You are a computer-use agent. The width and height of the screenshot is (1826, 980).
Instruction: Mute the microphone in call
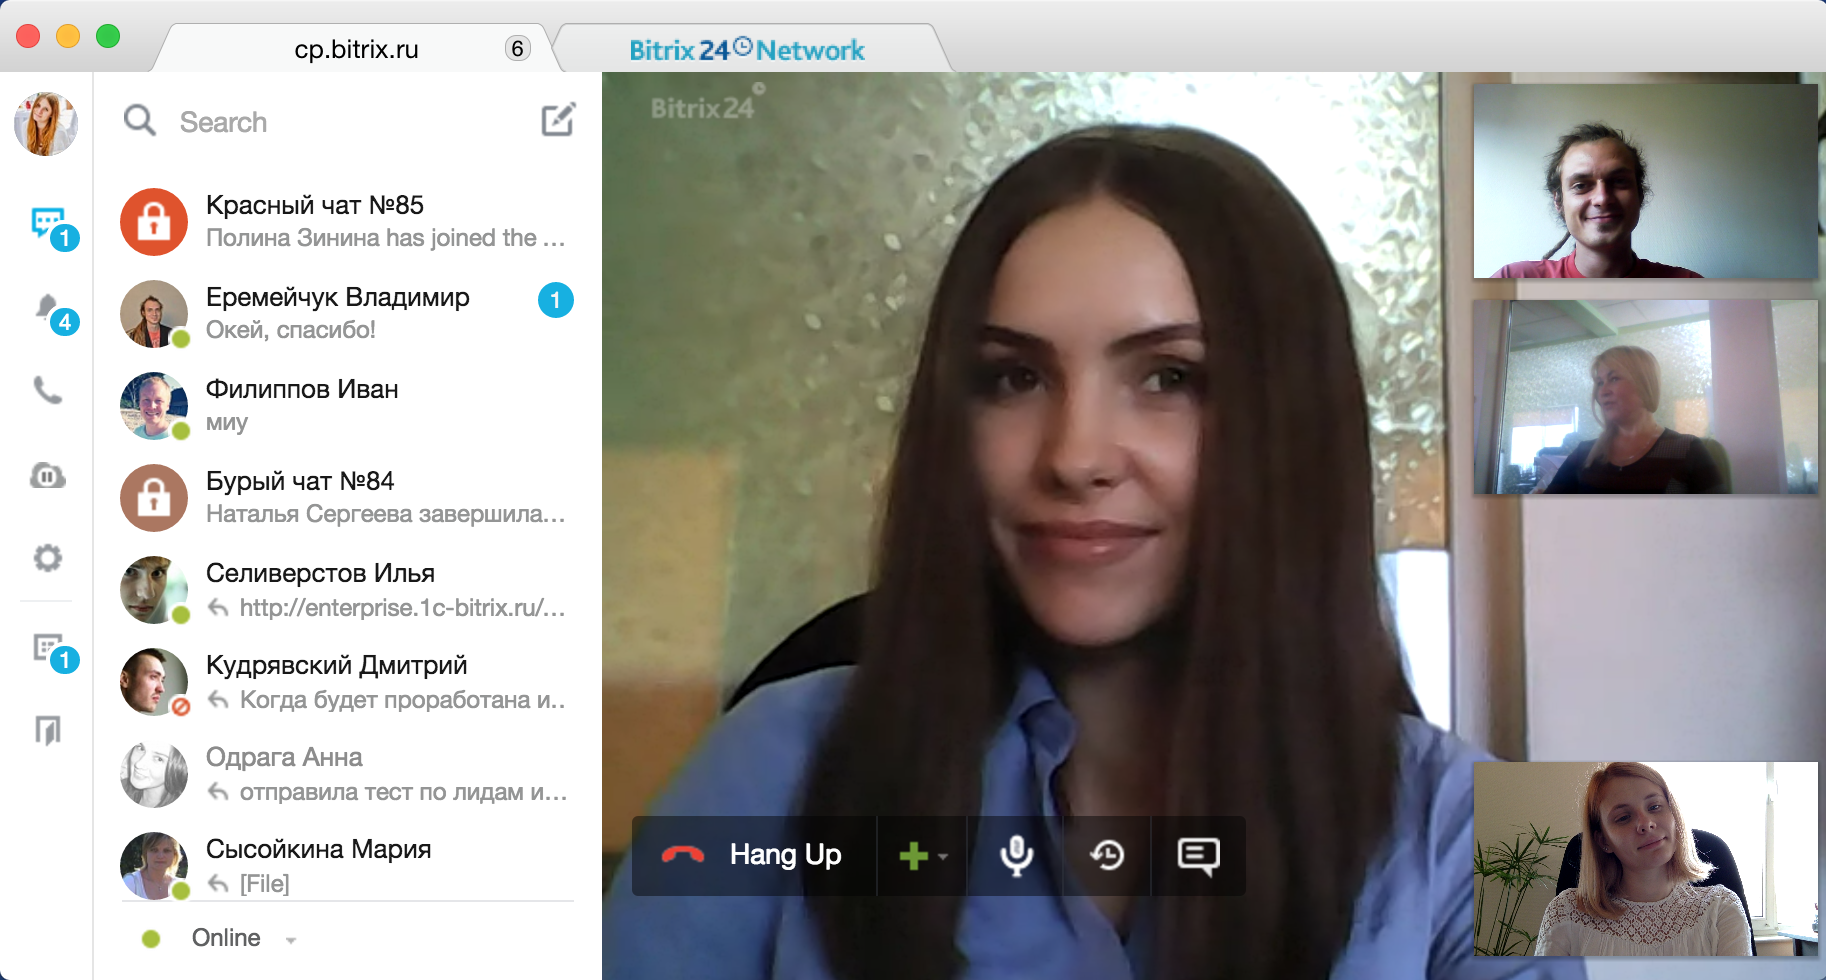click(1016, 855)
